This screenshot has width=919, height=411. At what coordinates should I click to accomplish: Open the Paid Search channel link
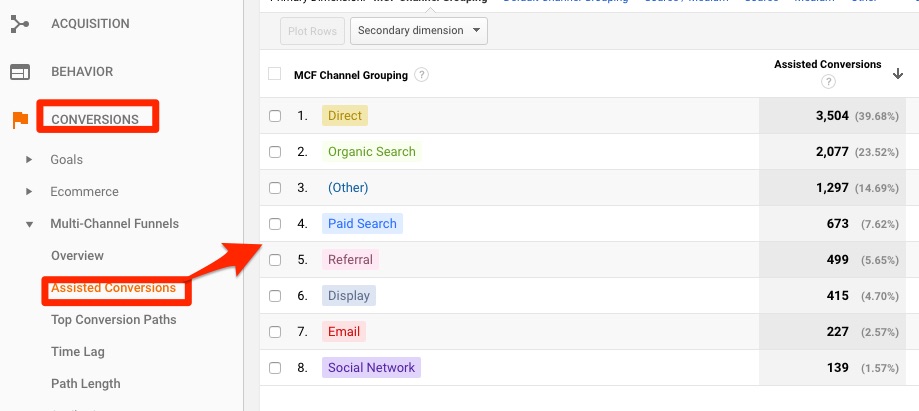tap(362, 223)
